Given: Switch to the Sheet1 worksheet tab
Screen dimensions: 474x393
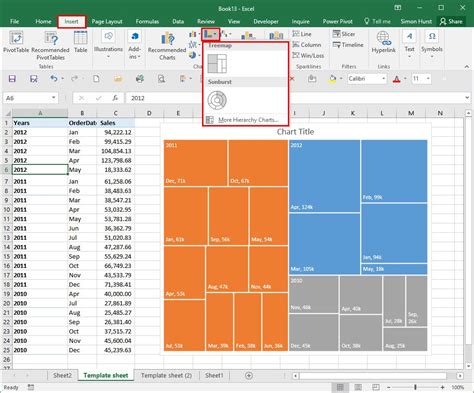Looking at the screenshot, I should tap(214, 376).
